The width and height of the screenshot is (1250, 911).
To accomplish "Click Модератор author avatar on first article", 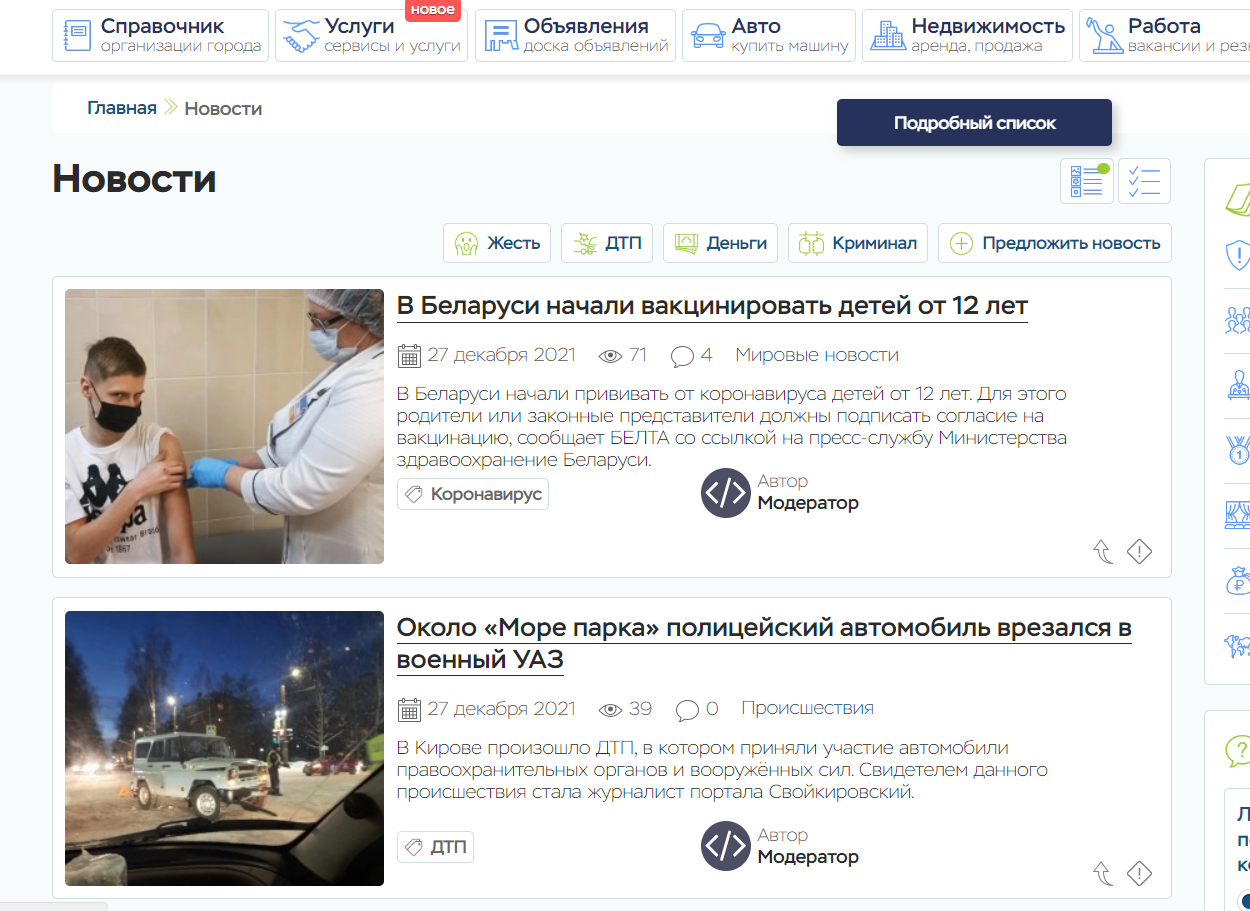I will pos(725,493).
